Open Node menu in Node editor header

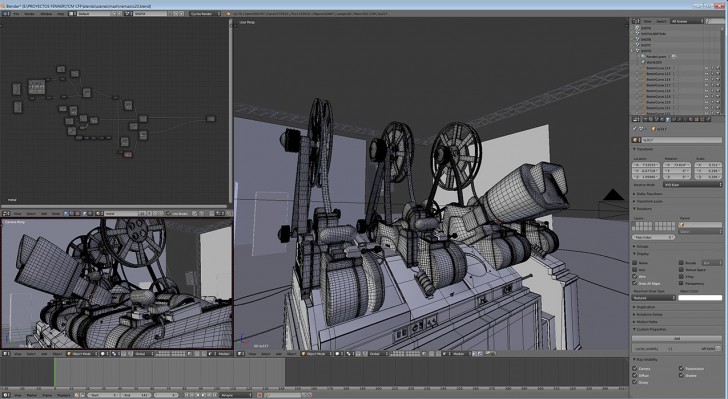coord(55,213)
